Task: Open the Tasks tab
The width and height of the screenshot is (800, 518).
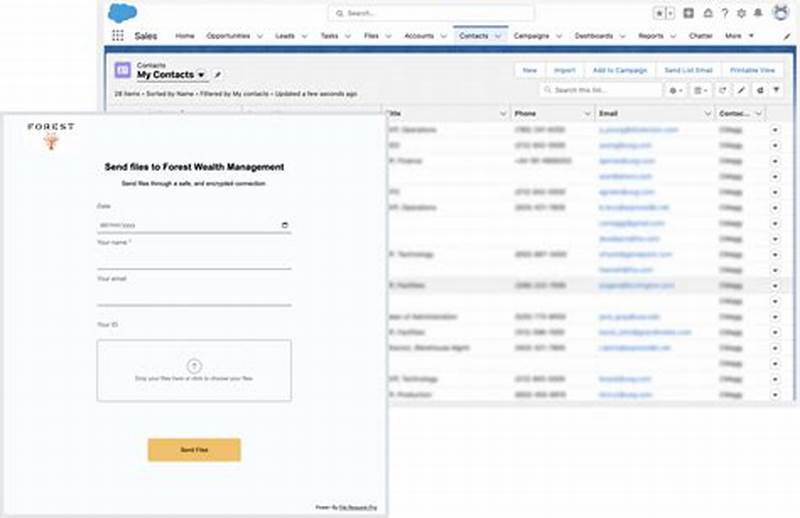Action: tap(329, 36)
